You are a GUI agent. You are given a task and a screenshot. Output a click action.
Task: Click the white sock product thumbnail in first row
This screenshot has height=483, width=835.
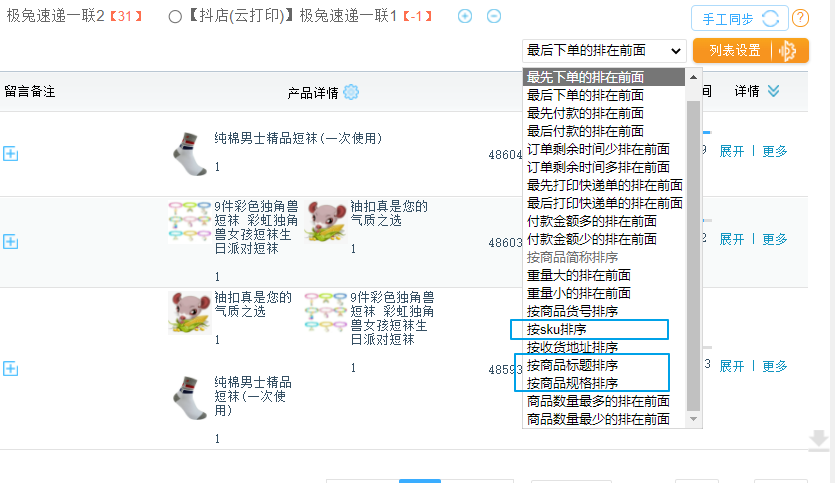pyautogui.click(x=190, y=154)
